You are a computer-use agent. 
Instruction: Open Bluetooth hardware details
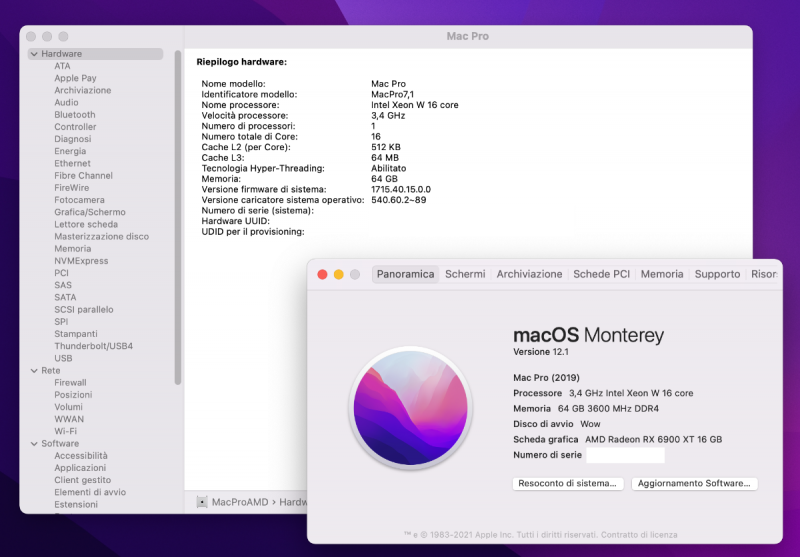pyautogui.click(x=74, y=115)
